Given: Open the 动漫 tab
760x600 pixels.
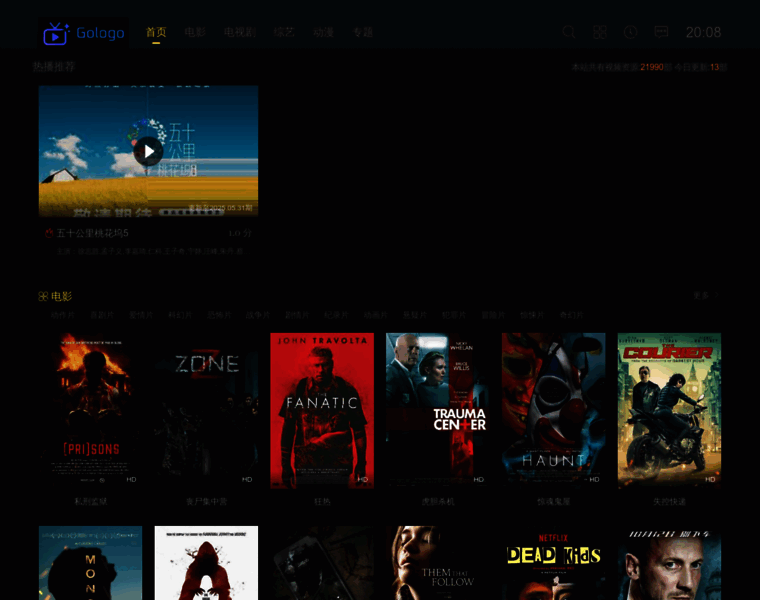Looking at the screenshot, I should tap(323, 32).
